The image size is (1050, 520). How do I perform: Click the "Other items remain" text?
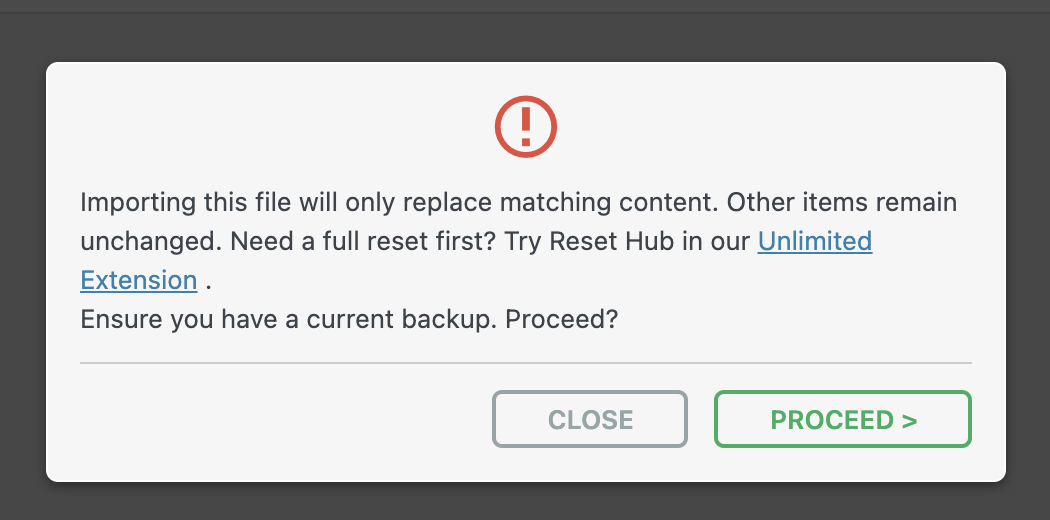(842, 203)
